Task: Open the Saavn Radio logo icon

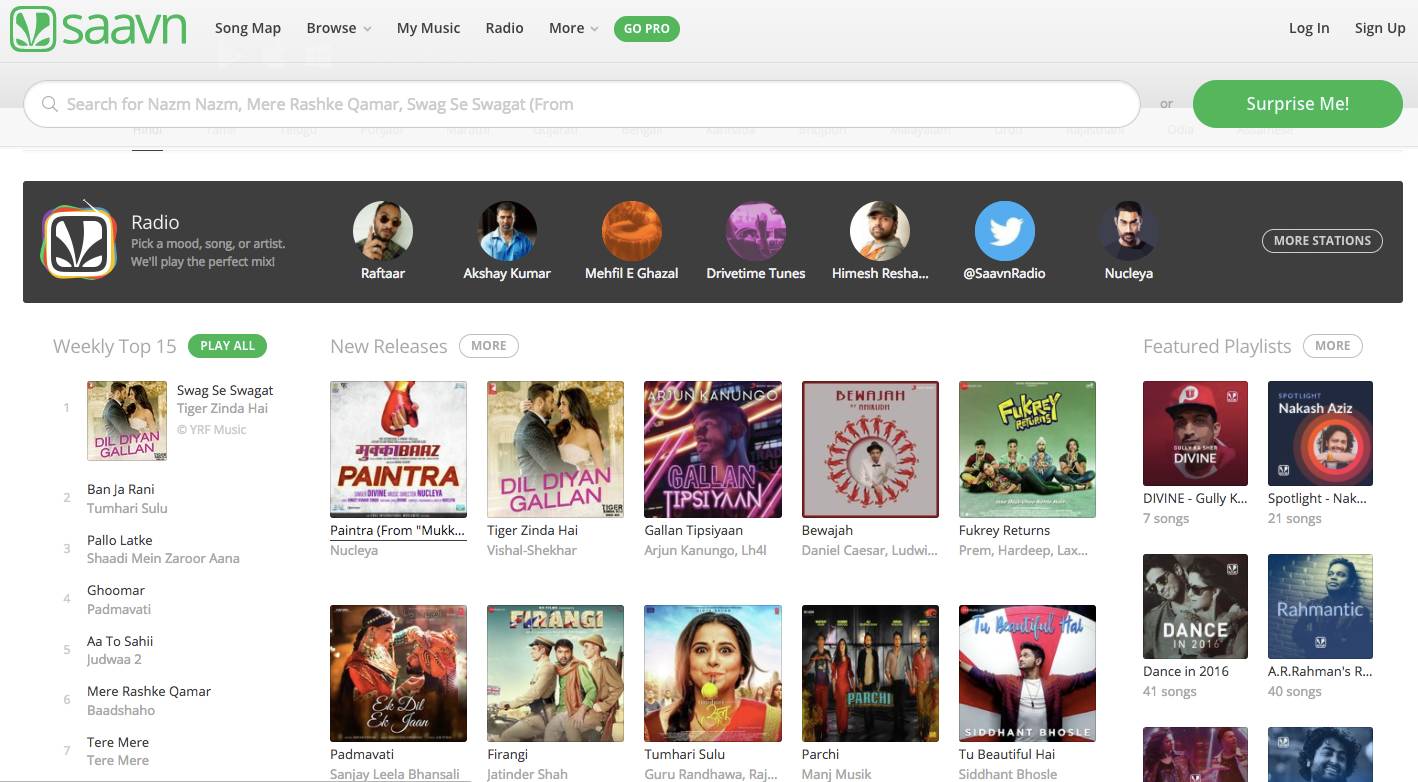Action: 79,240
